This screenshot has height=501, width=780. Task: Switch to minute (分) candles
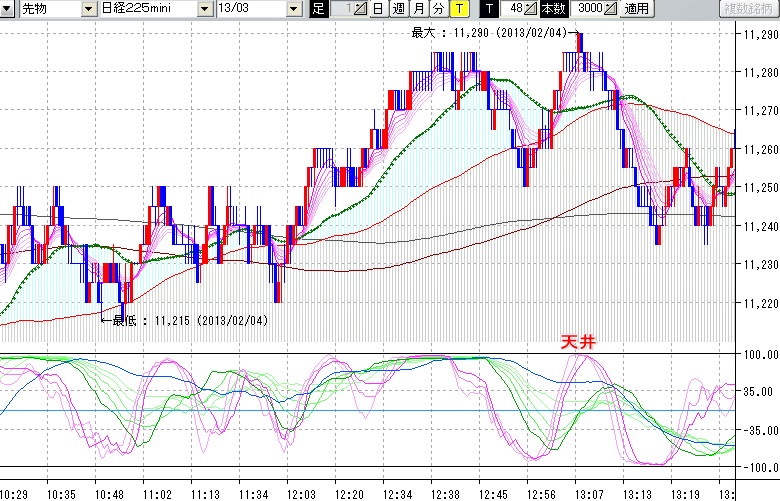[x=439, y=9]
